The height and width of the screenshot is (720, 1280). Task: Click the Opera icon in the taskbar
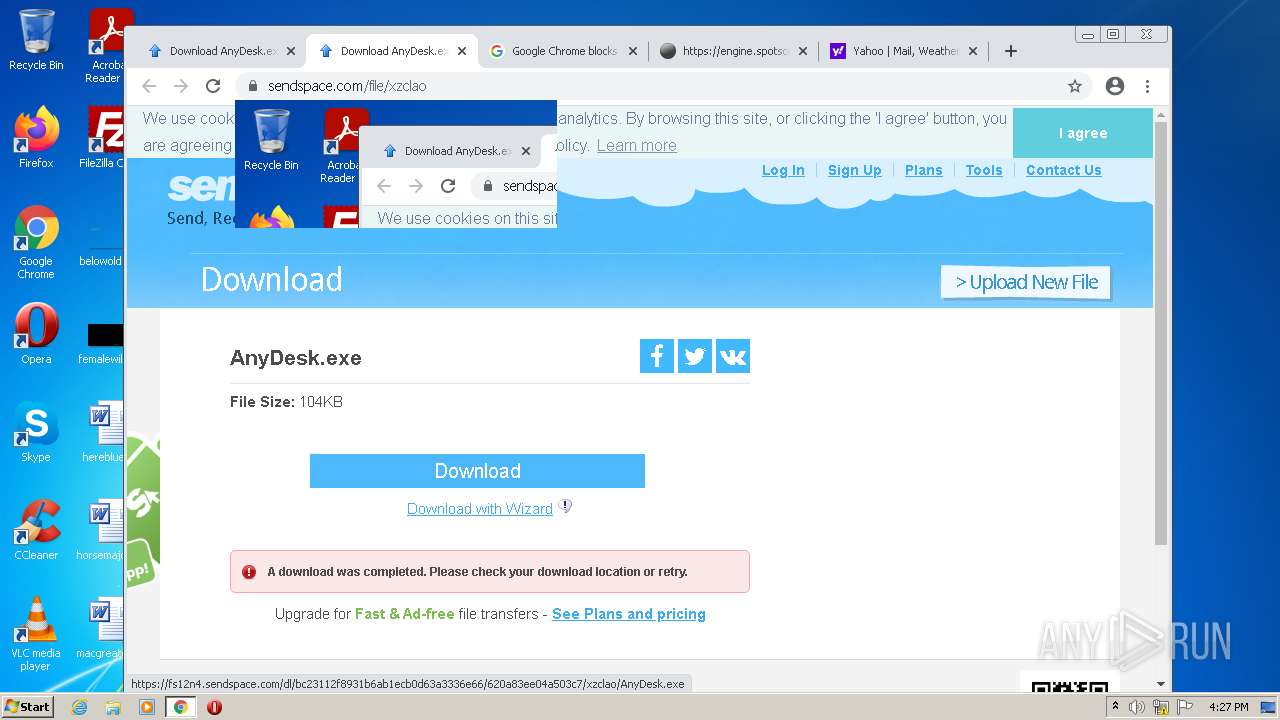[214, 707]
